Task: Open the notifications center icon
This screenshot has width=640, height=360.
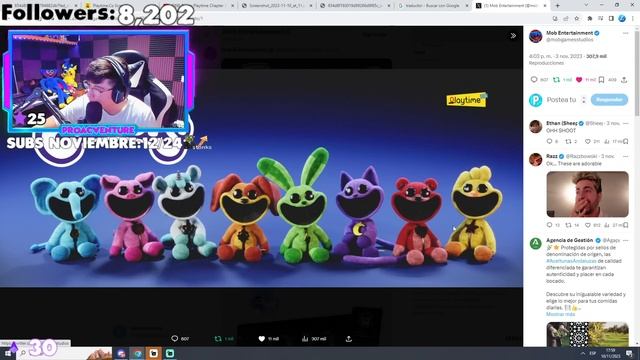Action: (x=629, y=353)
